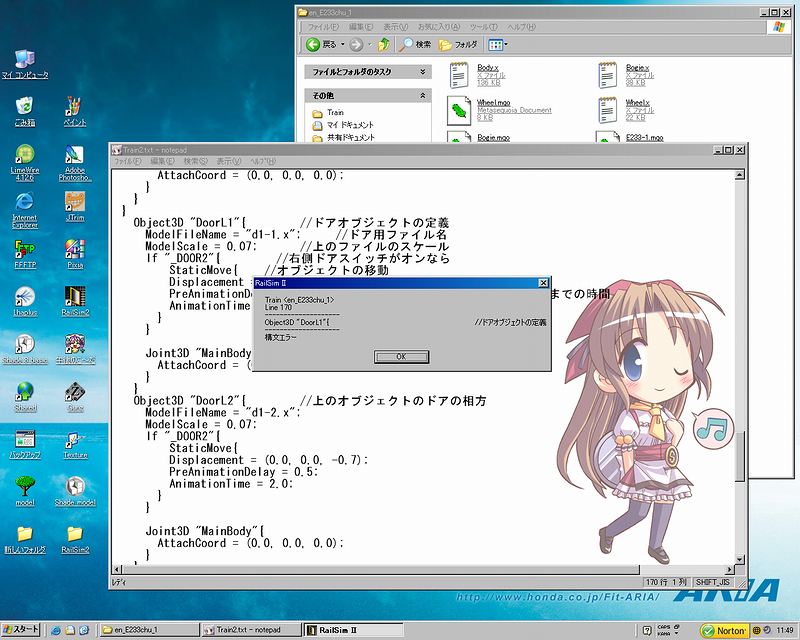Launch the RailSim2 door-icon desktop shortcut
800x640 pixels.
(75, 302)
